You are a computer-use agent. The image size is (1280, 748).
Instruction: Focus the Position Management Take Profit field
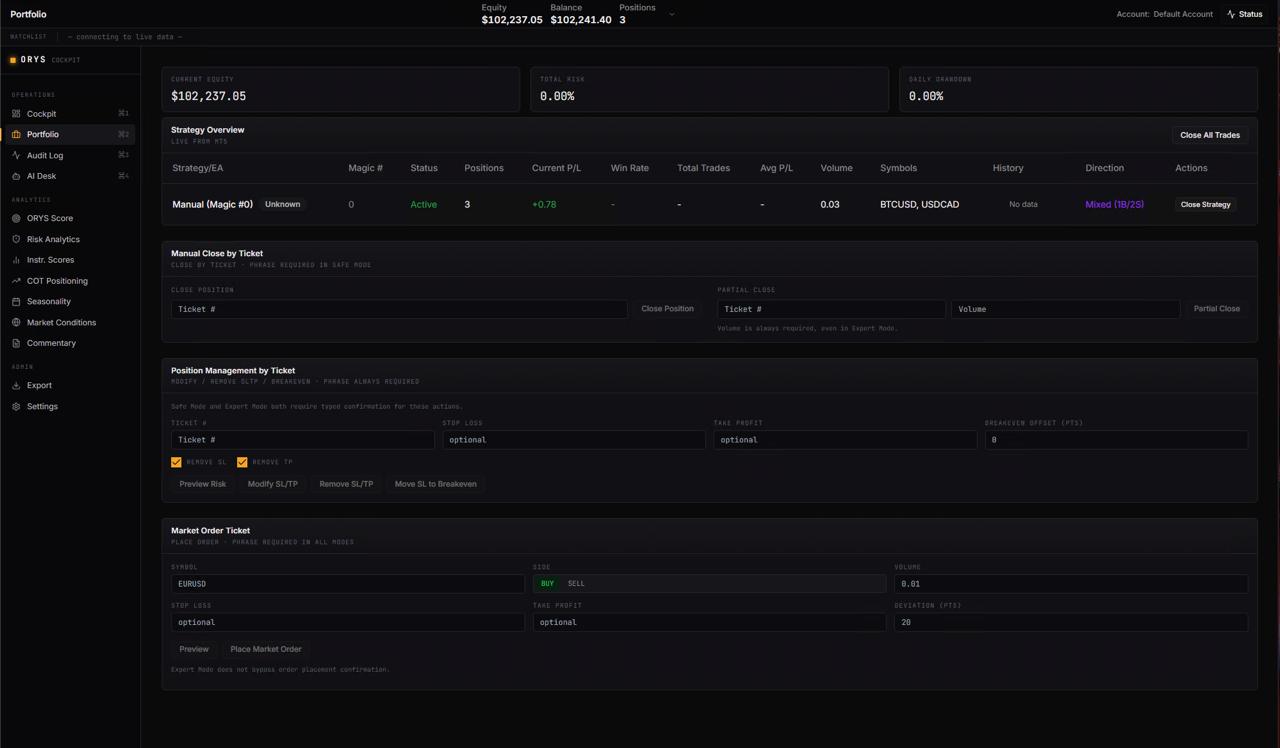[845, 440]
